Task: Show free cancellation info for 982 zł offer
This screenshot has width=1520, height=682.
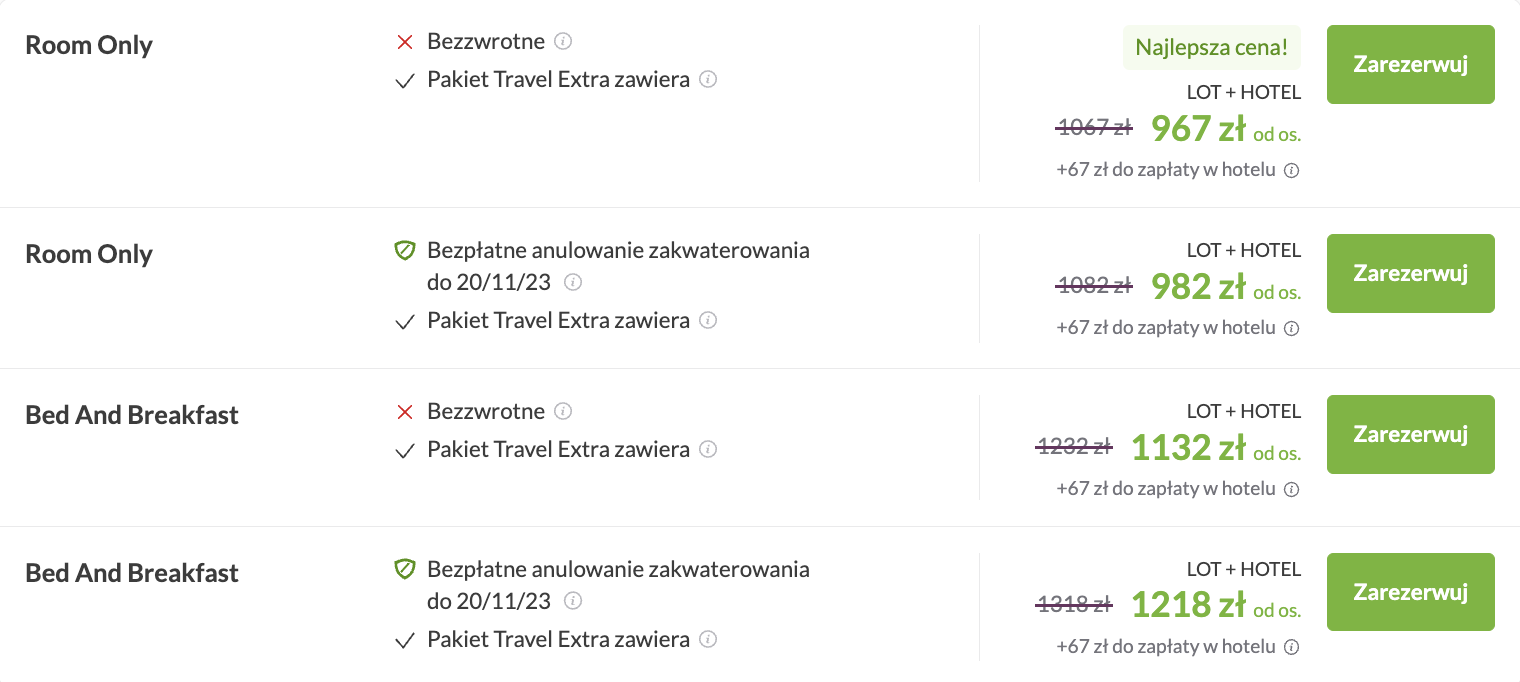Action: click(x=573, y=282)
